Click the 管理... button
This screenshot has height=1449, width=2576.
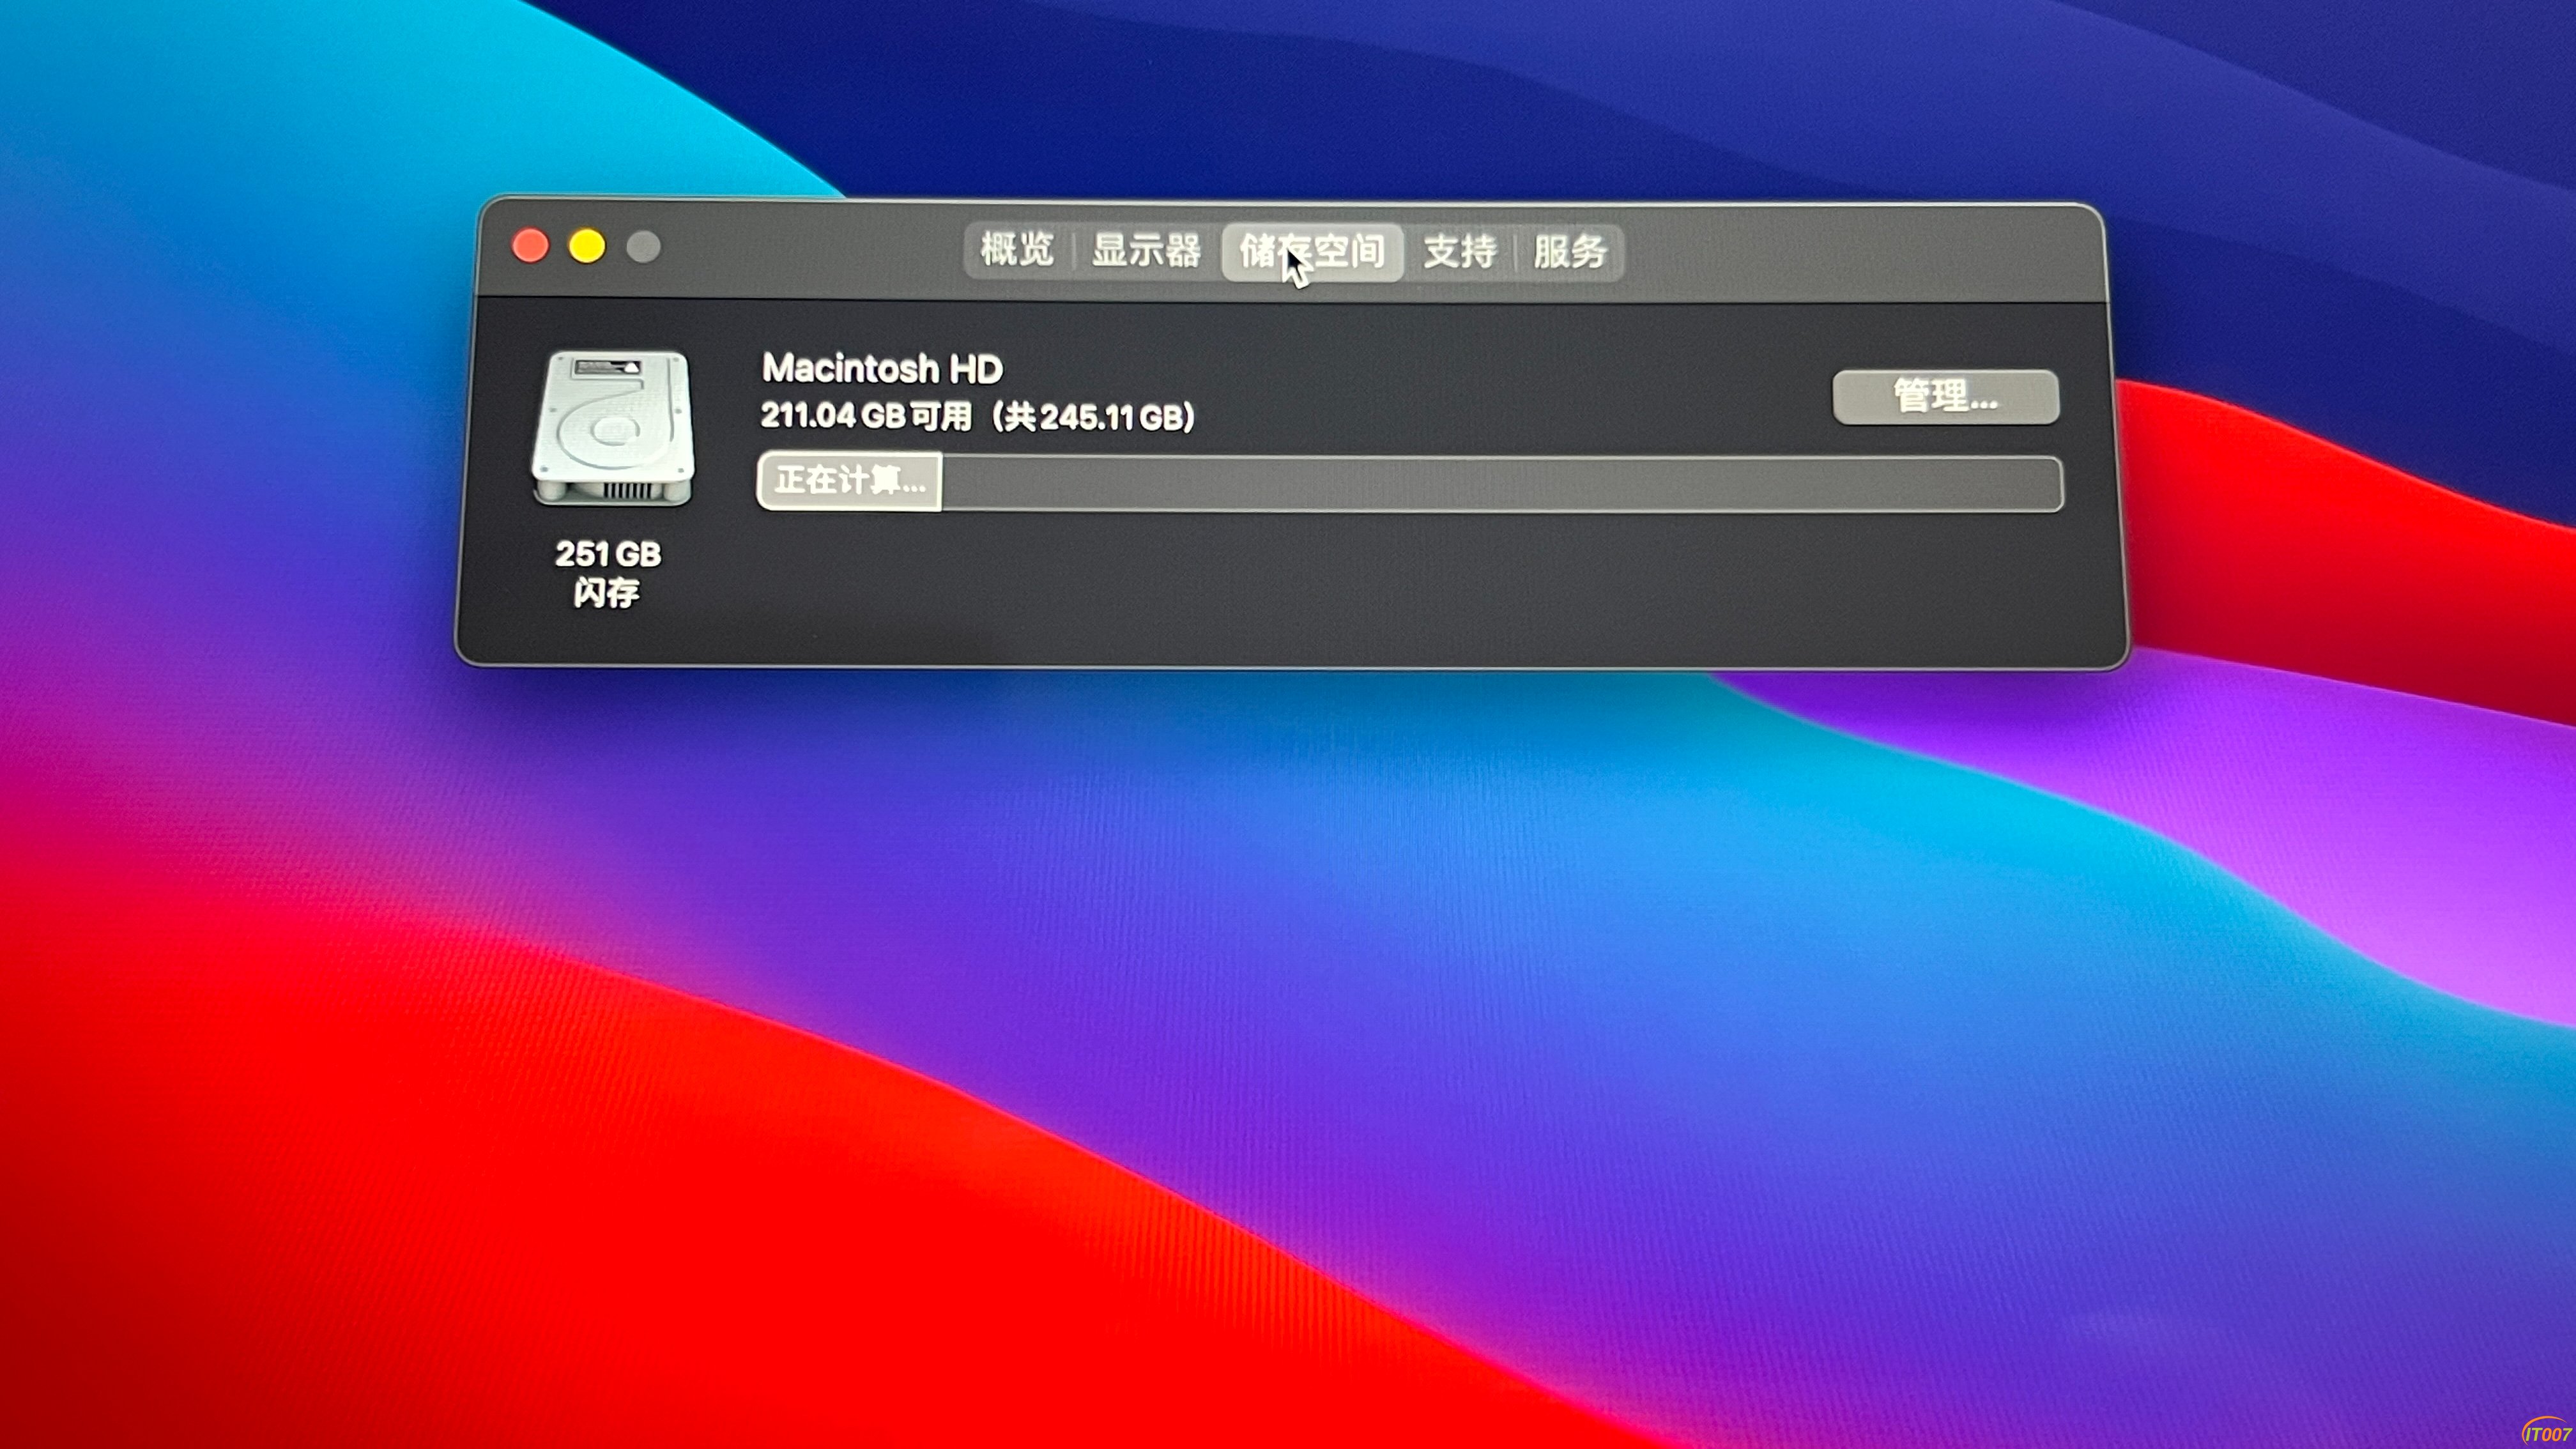1945,397
